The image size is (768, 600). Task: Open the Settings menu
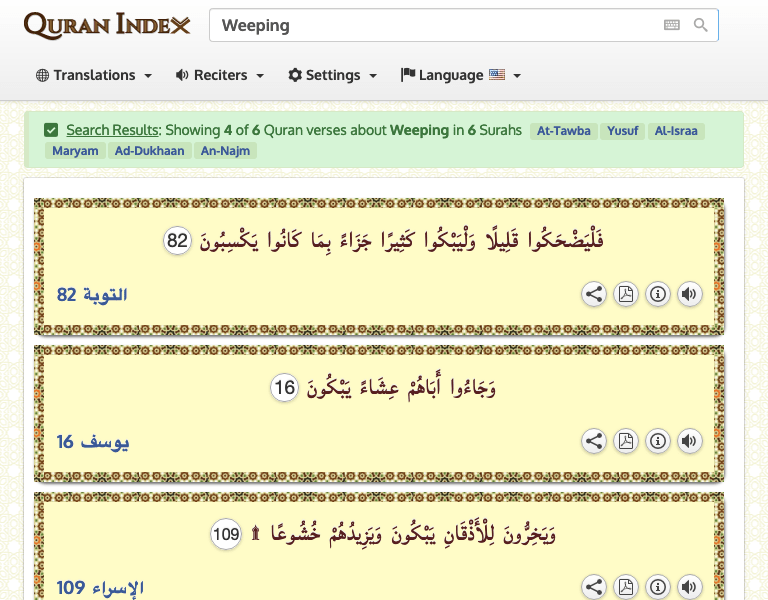[x=333, y=75]
